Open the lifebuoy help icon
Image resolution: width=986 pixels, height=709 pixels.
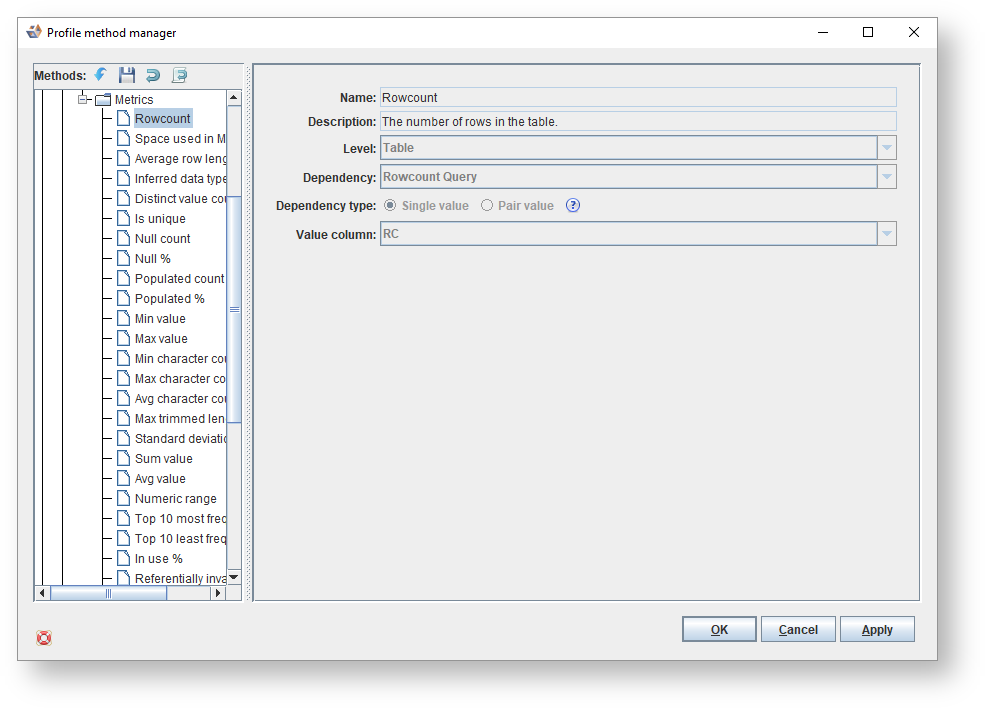(x=44, y=638)
